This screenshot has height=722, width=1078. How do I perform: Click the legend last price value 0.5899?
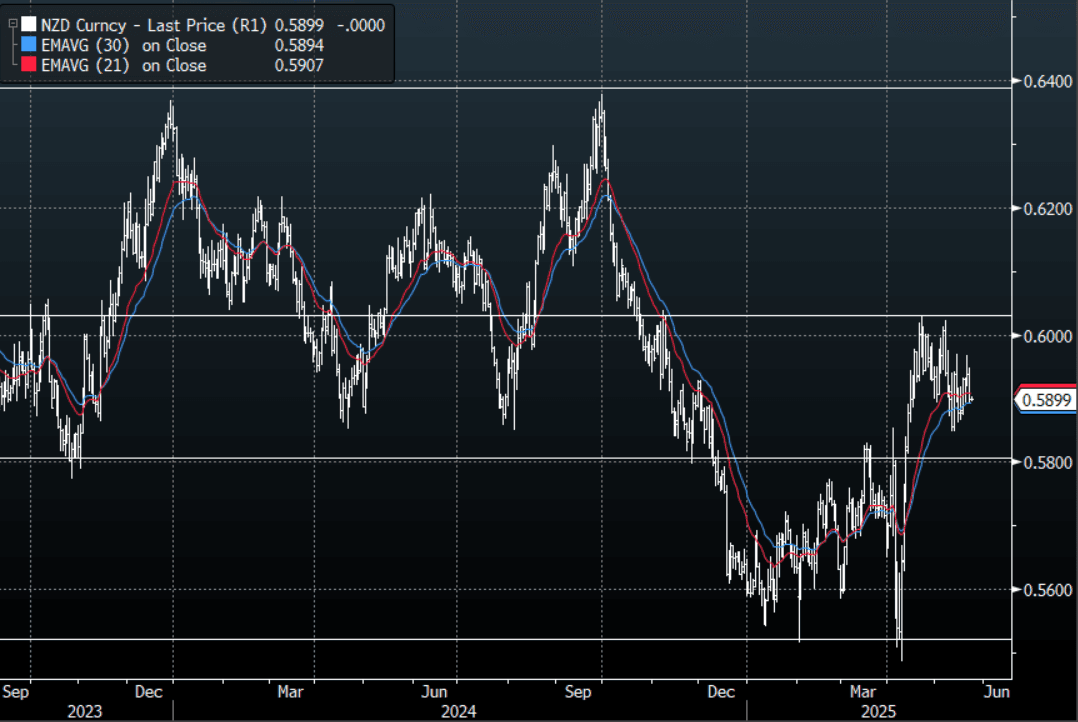click(299, 25)
